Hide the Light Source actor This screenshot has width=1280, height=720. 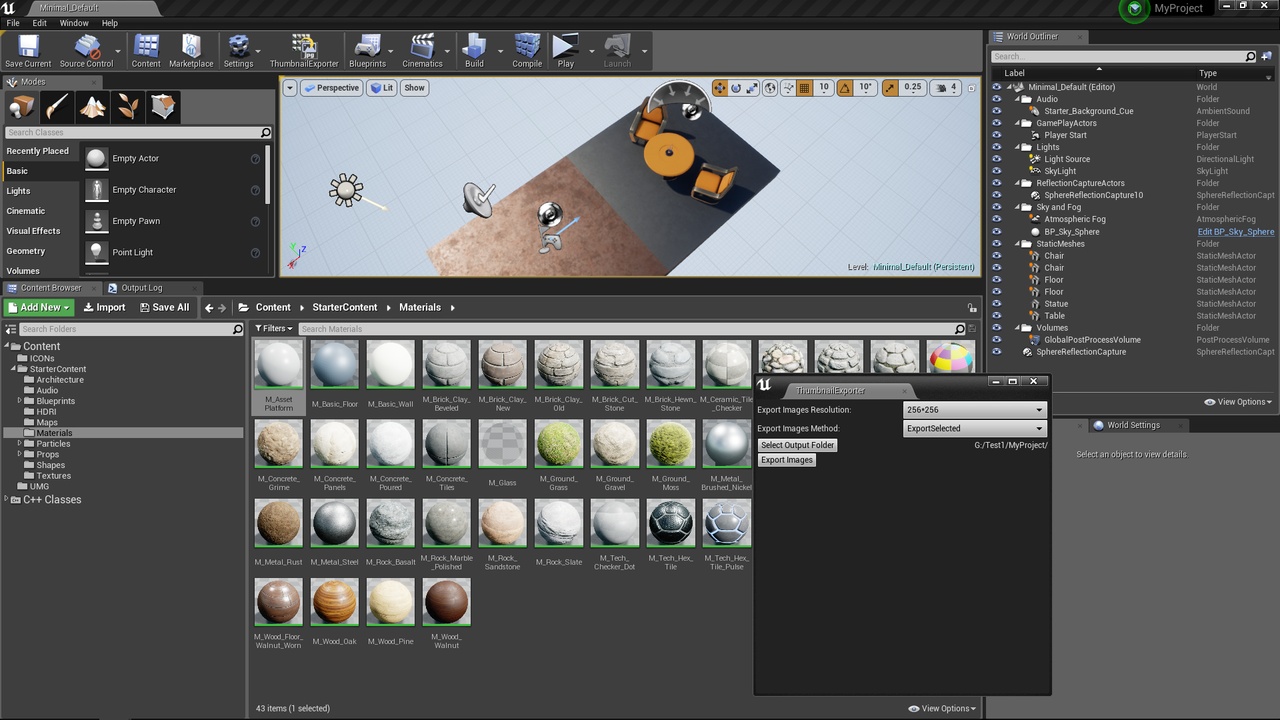[x=996, y=159]
